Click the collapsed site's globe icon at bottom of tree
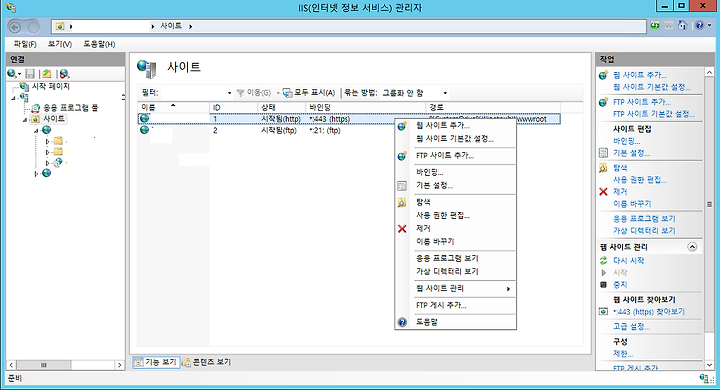 coord(46,173)
